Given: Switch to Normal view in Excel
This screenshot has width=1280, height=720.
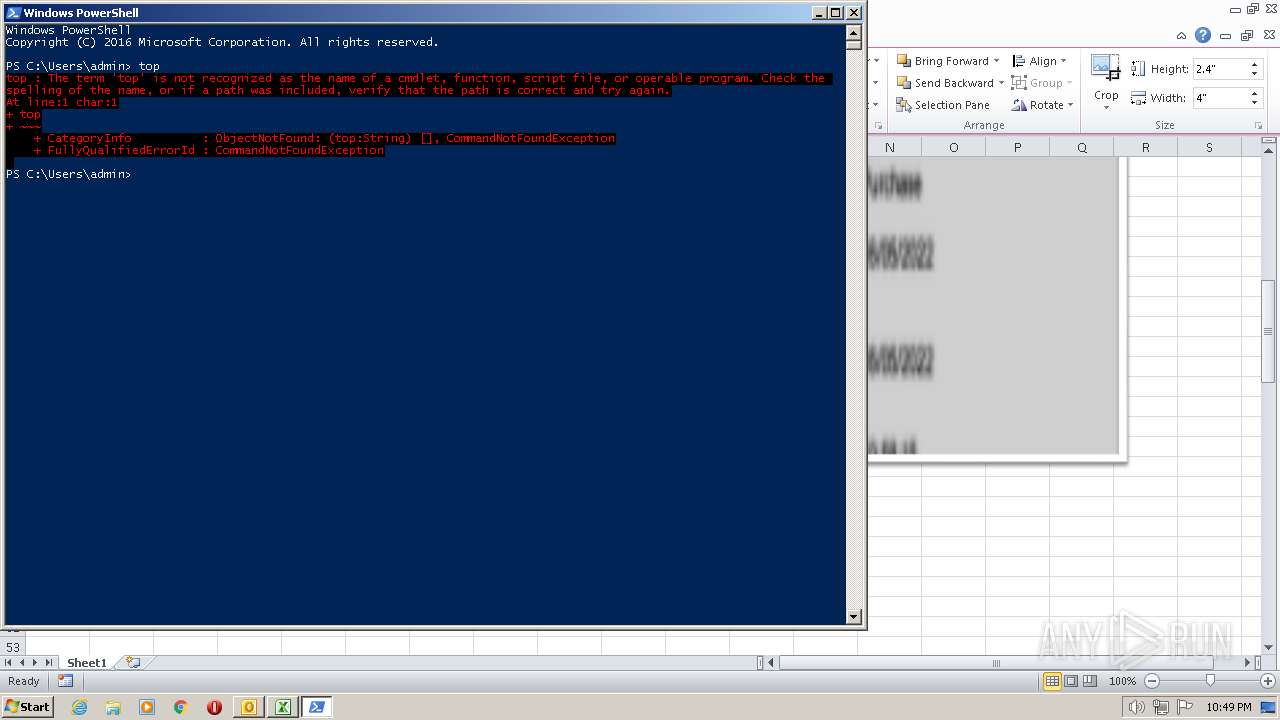Looking at the screenshot, I should [x=1052, y=681].
